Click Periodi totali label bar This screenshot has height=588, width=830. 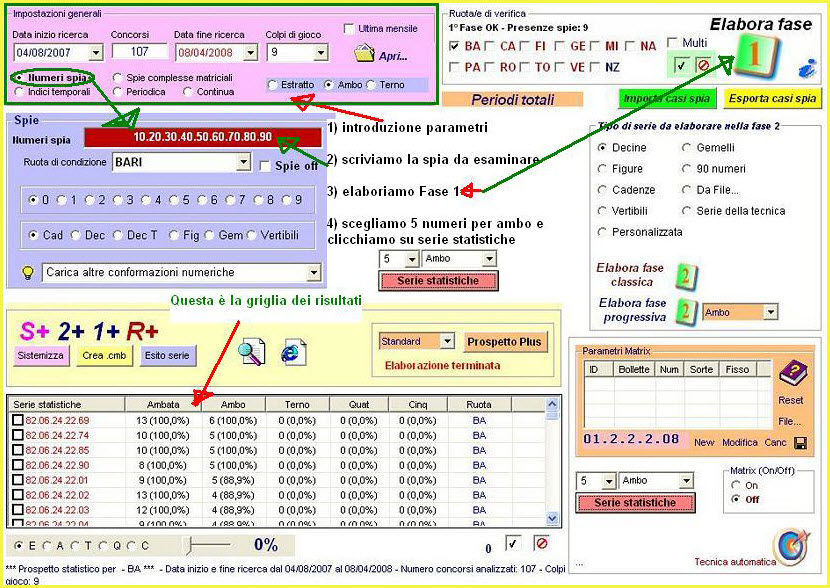pyautogui.click(x=512, y=99)
